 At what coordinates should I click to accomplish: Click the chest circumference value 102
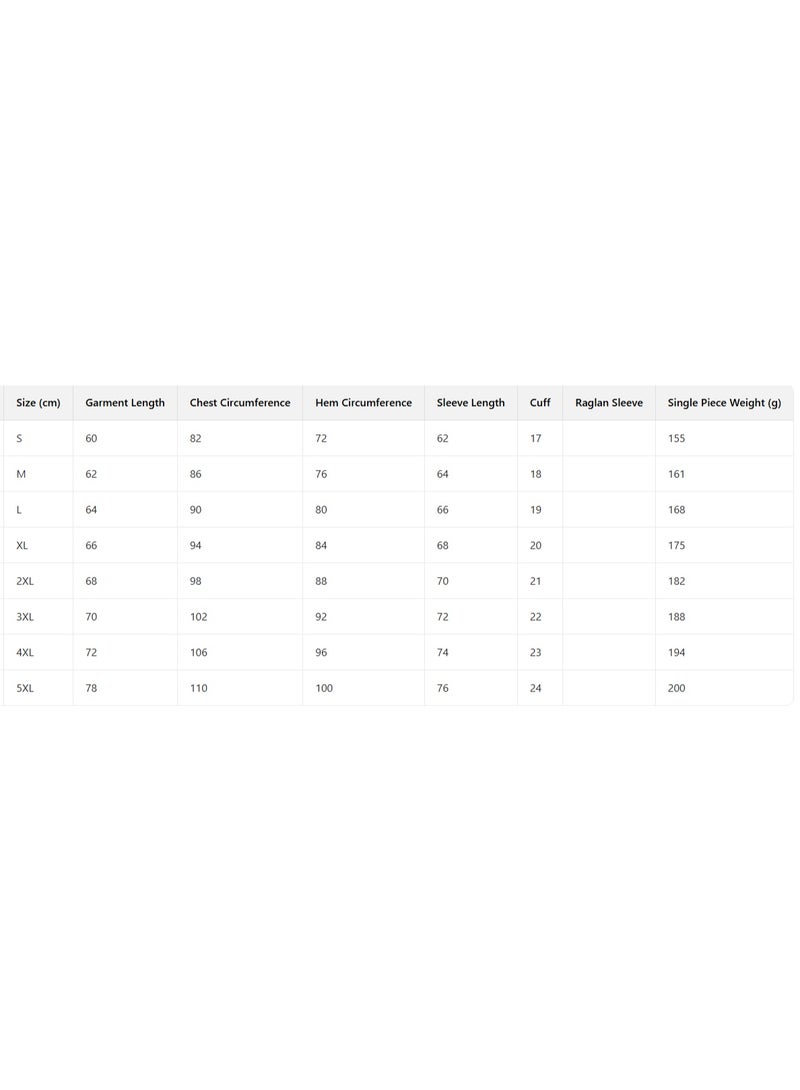(199, 617)
